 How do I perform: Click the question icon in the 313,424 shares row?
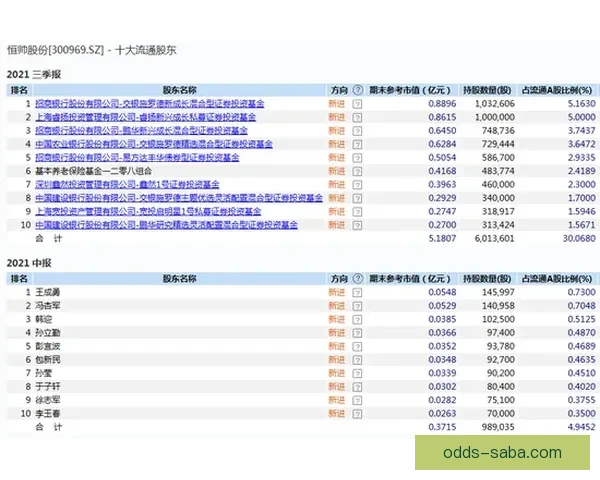click(357, 225)
